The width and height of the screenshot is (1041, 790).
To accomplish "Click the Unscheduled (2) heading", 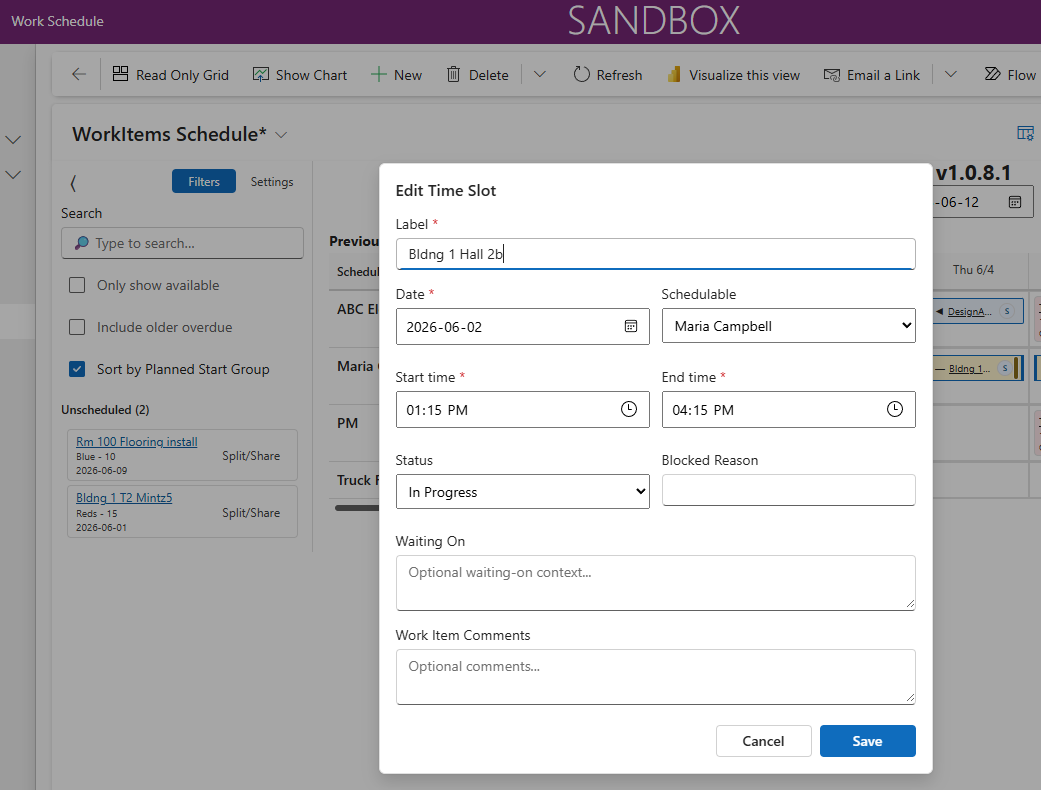I will pyautogui.click(x=105, y=410).
